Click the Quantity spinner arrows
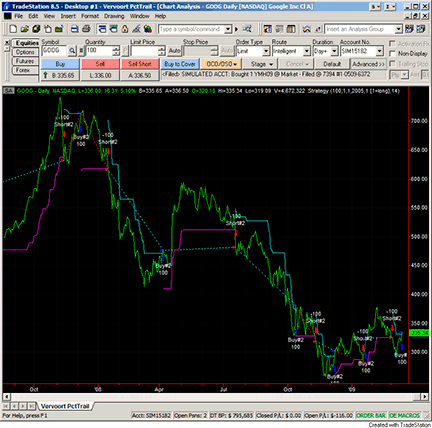 click(x=116, y=51)
